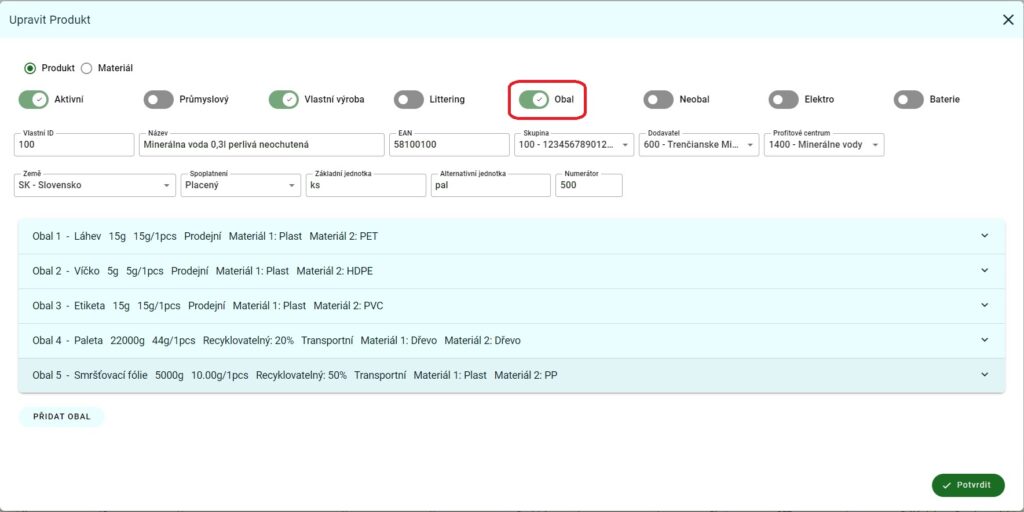Image resolution: width=1024 pixels, height=512 pixels.
Task: Open the Dodavatel dropdown
Action: point(700,145)
